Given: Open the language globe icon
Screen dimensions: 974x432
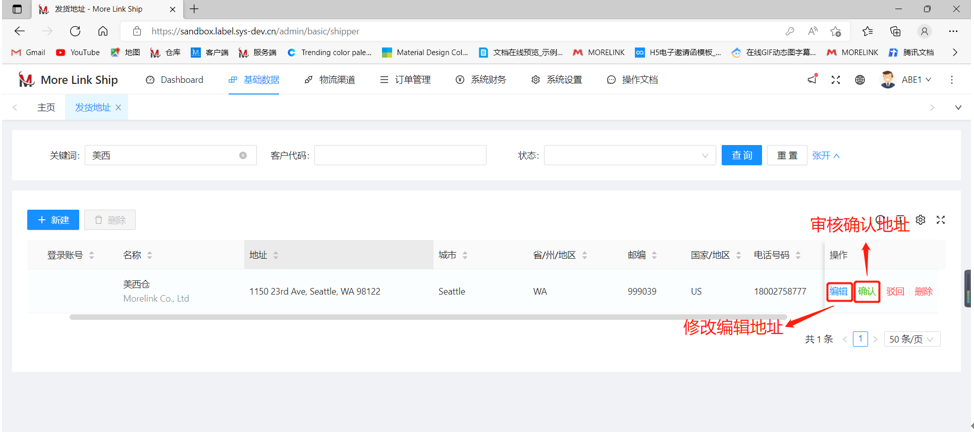Looking at the screenshot, I should click(860, 80).
